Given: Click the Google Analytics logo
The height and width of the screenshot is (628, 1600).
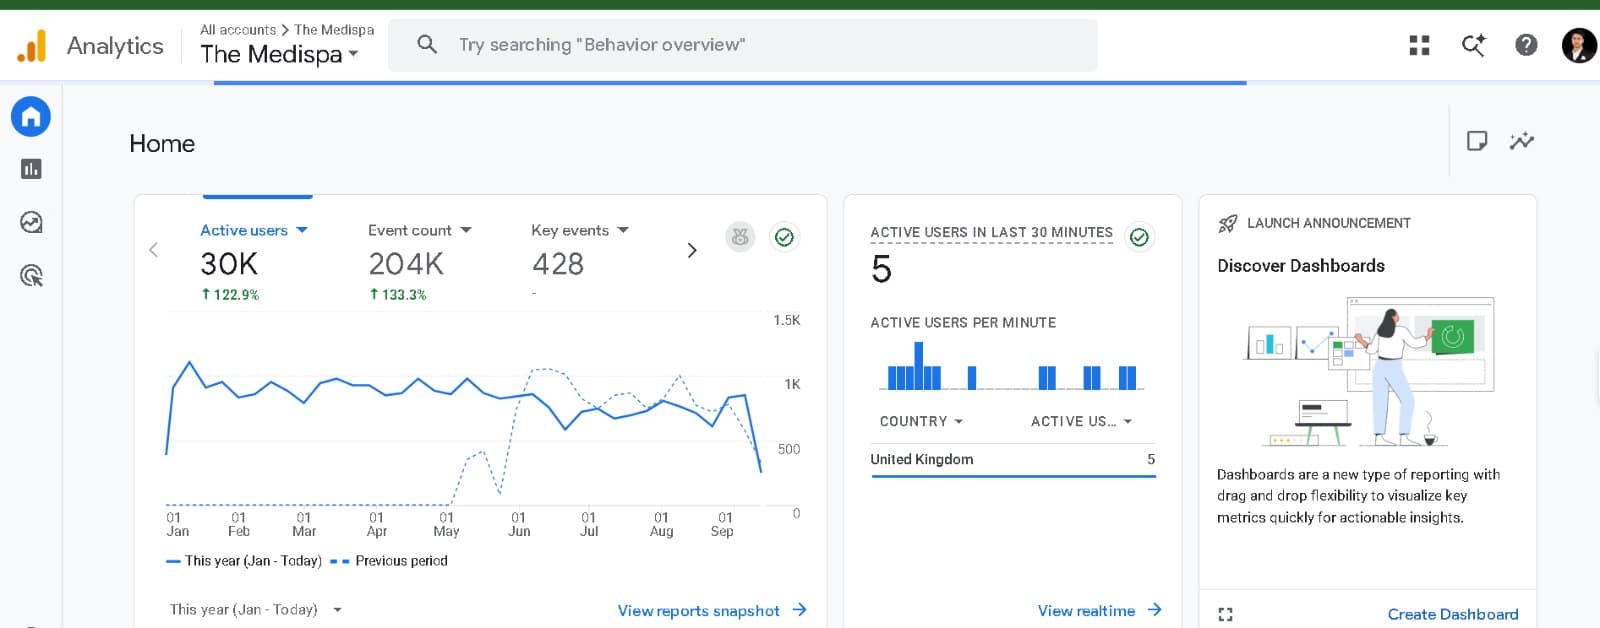Looking at the screenshot, I should (32, 45).
